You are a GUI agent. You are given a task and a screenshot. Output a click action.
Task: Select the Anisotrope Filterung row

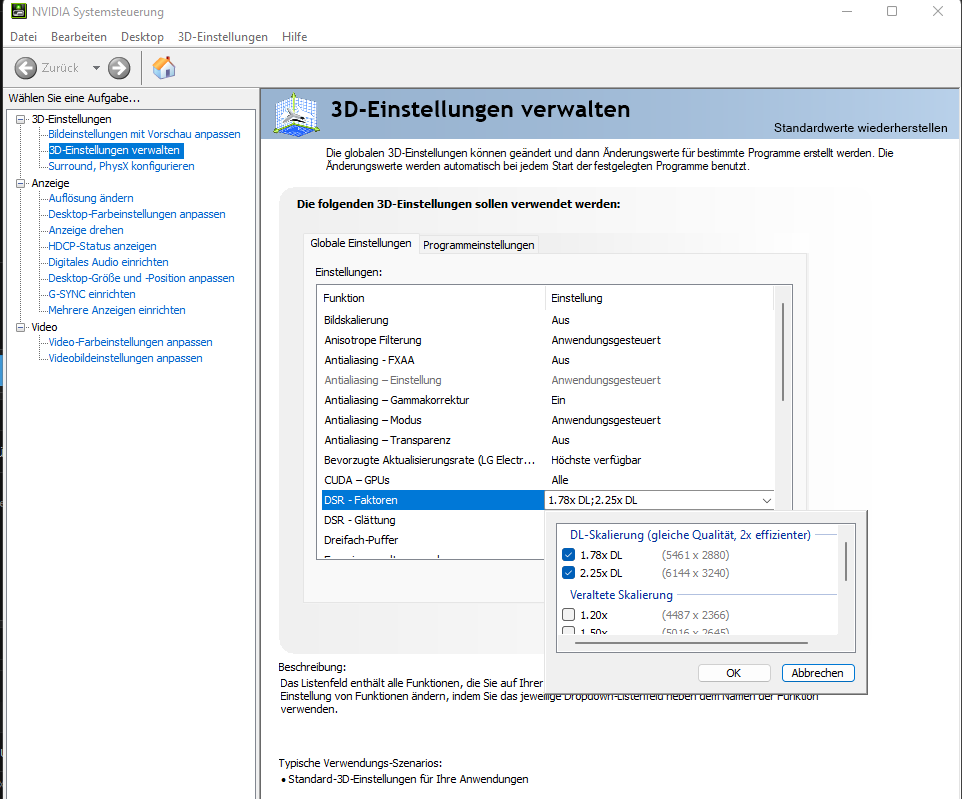pyautogui.click(x=547, y=340)
